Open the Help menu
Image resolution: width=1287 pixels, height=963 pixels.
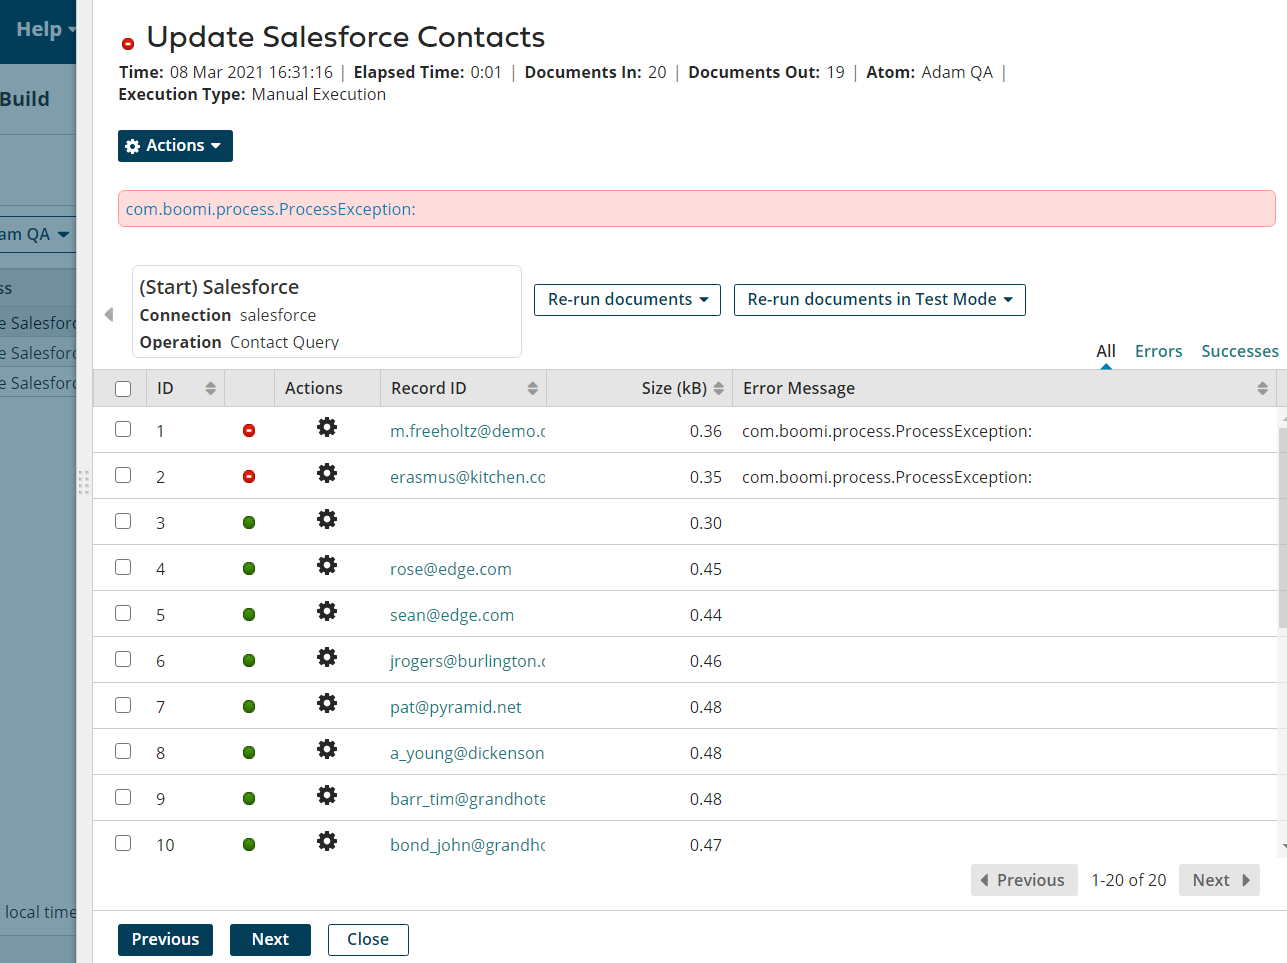pyautogui.click(x=45, y=30)
